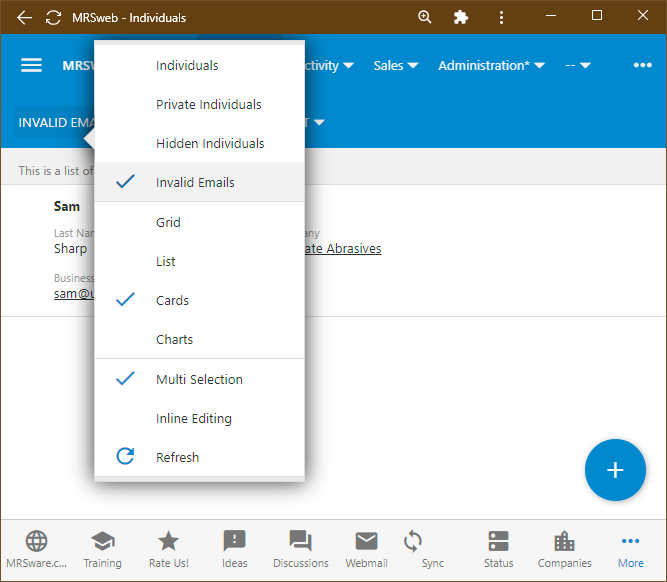The image size is (667, 582).
Task: Switch to Charts view style
Action: (x=199, y=340)
